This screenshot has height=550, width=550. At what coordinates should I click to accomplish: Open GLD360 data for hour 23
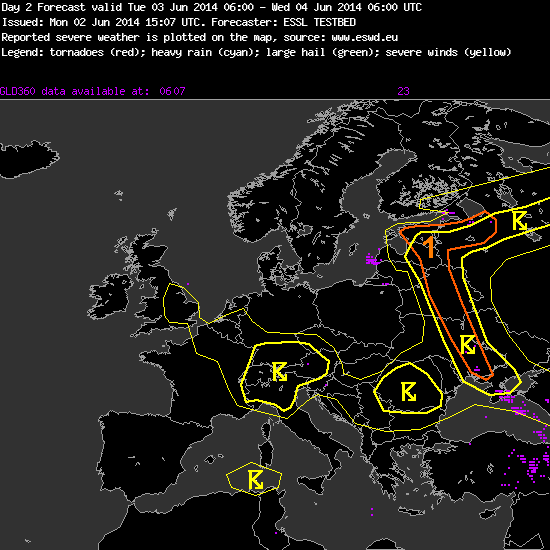pyautogui.click(x=403, y=92)
